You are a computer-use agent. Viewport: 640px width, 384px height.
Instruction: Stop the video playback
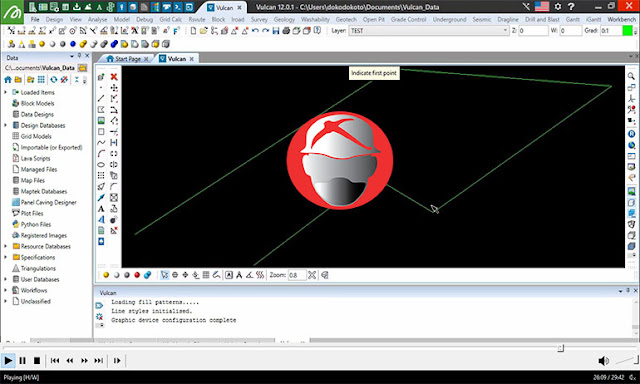coord(37,361)
